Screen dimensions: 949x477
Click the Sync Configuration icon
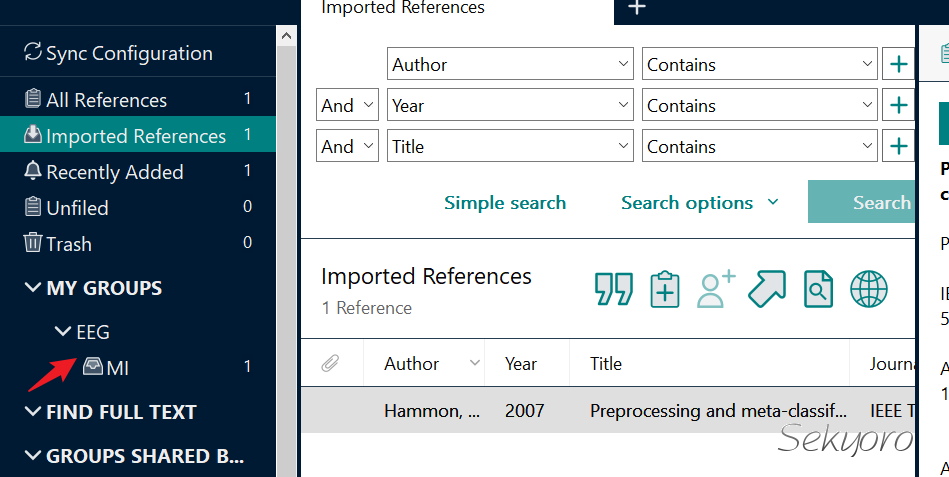33,53
